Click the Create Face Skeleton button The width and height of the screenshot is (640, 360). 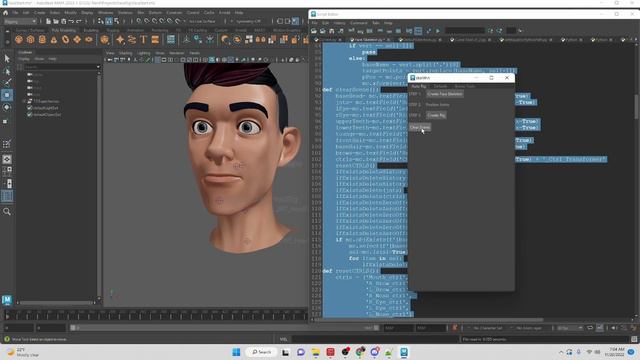pos(444,94)
